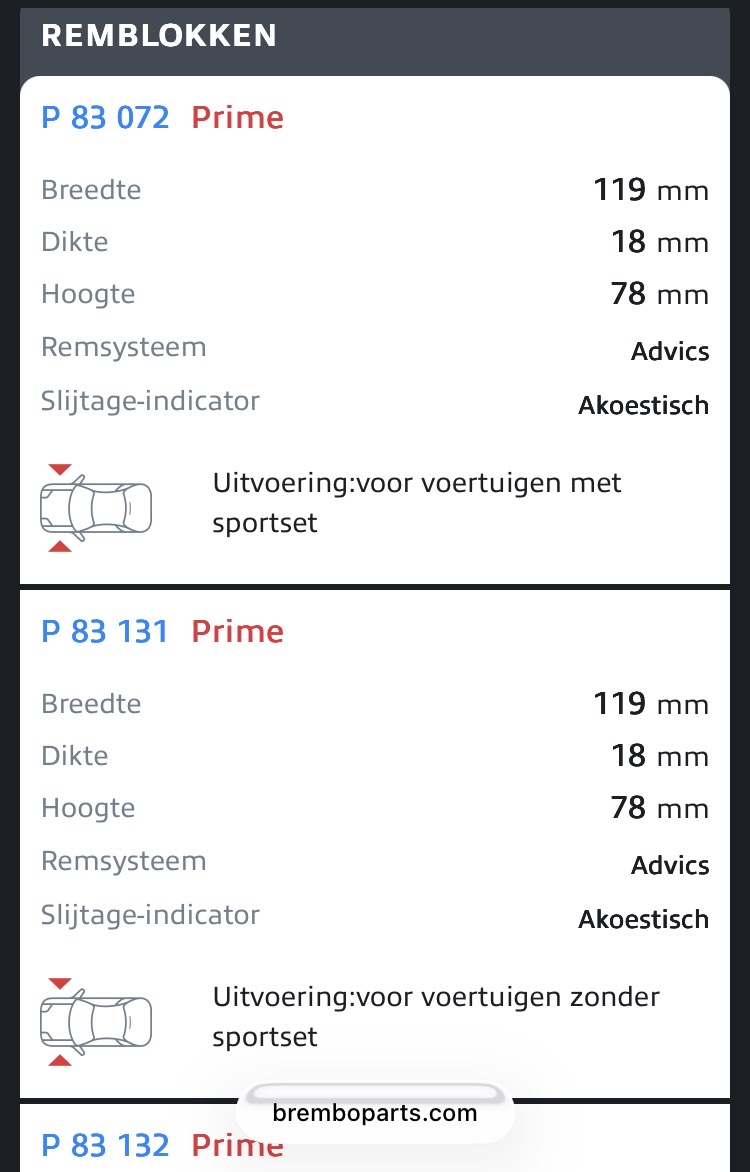The height and width of the screenshot is (1172, 750).
Task: Tap the Prime label beside P 83 131
Action: point(238,632)
